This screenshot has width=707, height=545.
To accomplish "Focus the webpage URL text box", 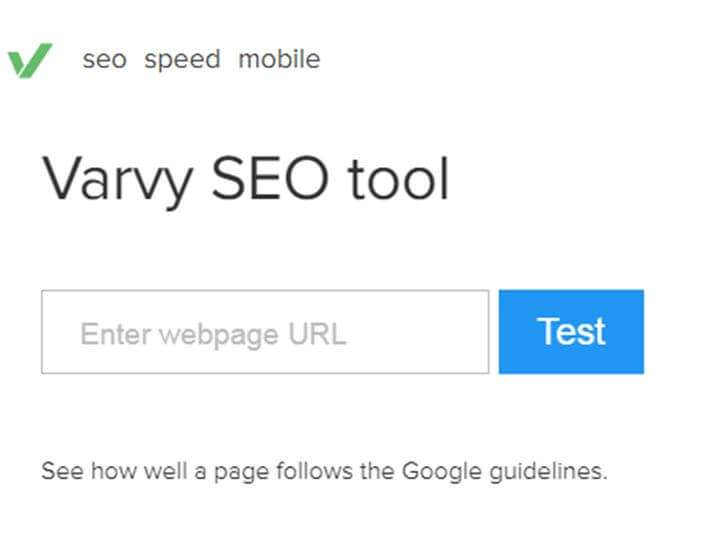I will [264, 332].
